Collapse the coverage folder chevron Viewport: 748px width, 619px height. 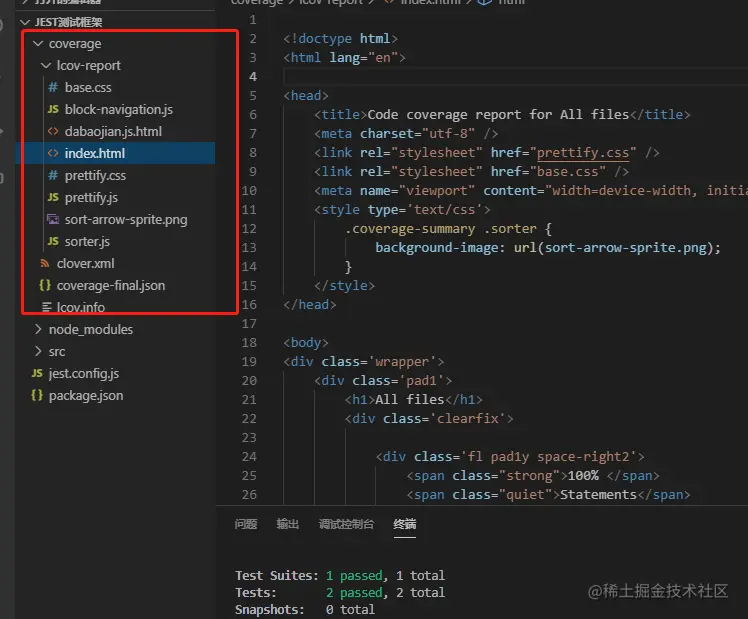click(38, 43)
